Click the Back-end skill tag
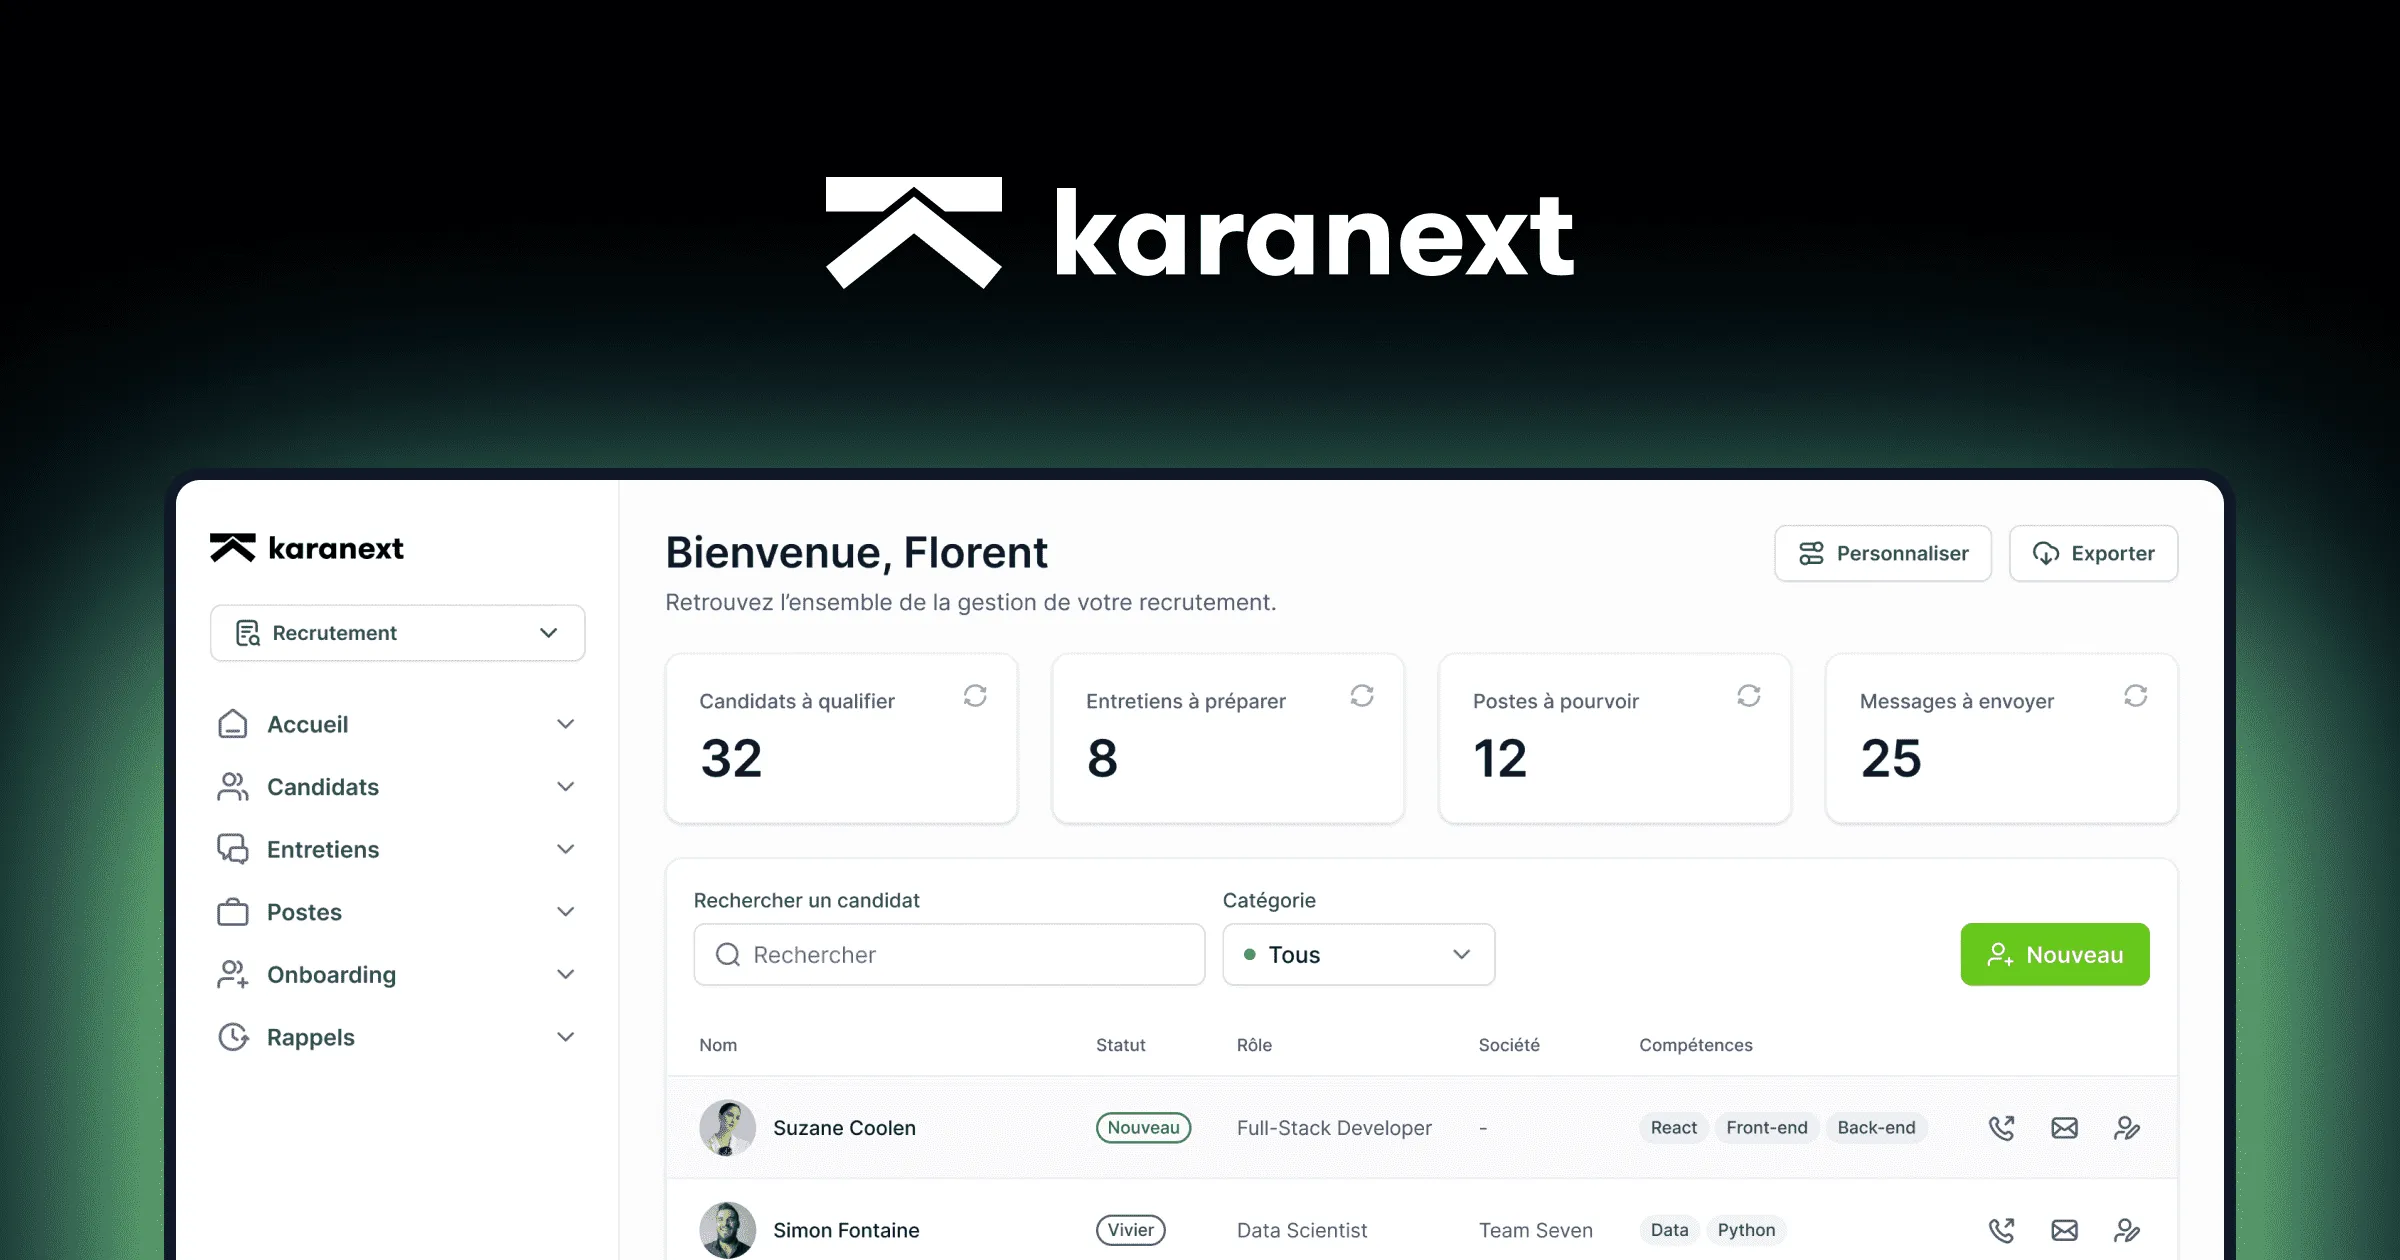2400x1260 pixels. pos(1876,1128)
